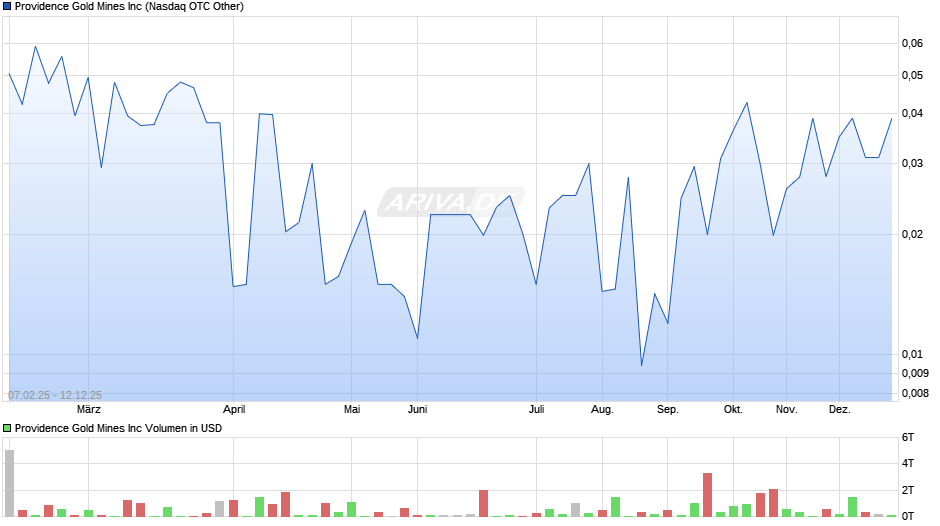This screenshot has width=940, height=526.
Task: Click the 0,02 price axis value
Action: [912, 234]
